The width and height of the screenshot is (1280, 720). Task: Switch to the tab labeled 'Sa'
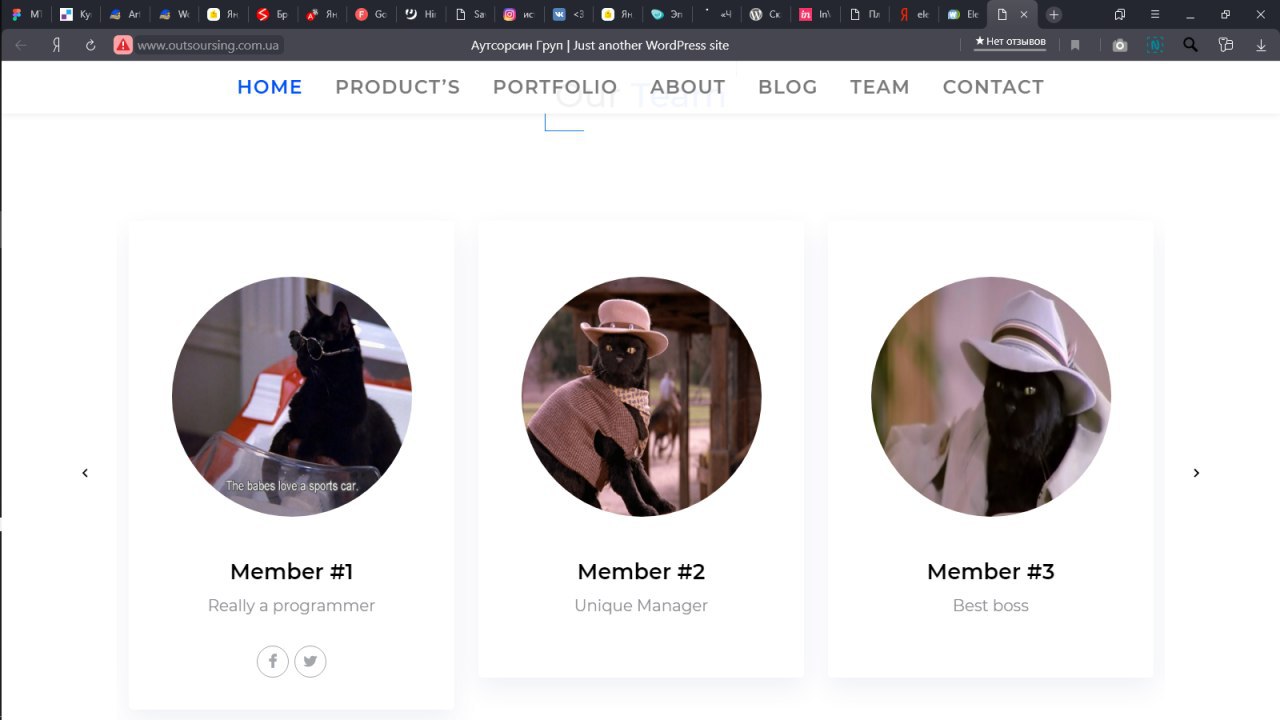click(469, 15)
